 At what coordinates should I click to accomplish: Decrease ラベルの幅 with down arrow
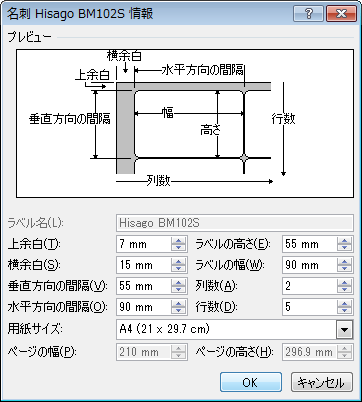(x=344, y=269)
